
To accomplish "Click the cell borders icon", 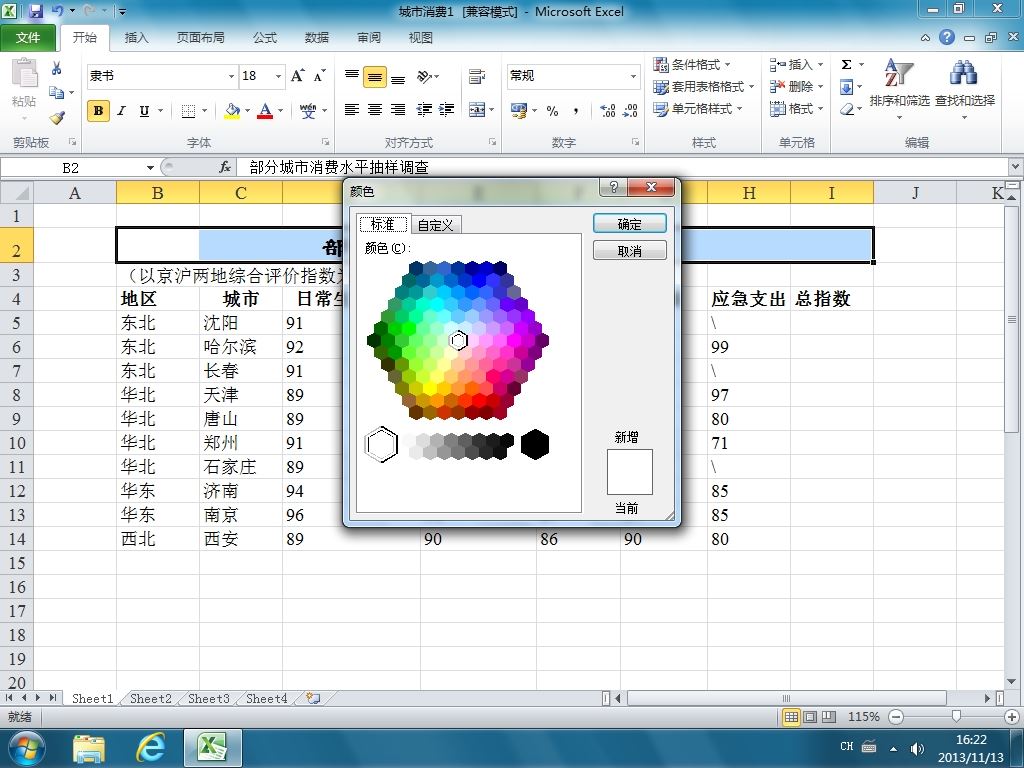I will click(x=188, y=111).
